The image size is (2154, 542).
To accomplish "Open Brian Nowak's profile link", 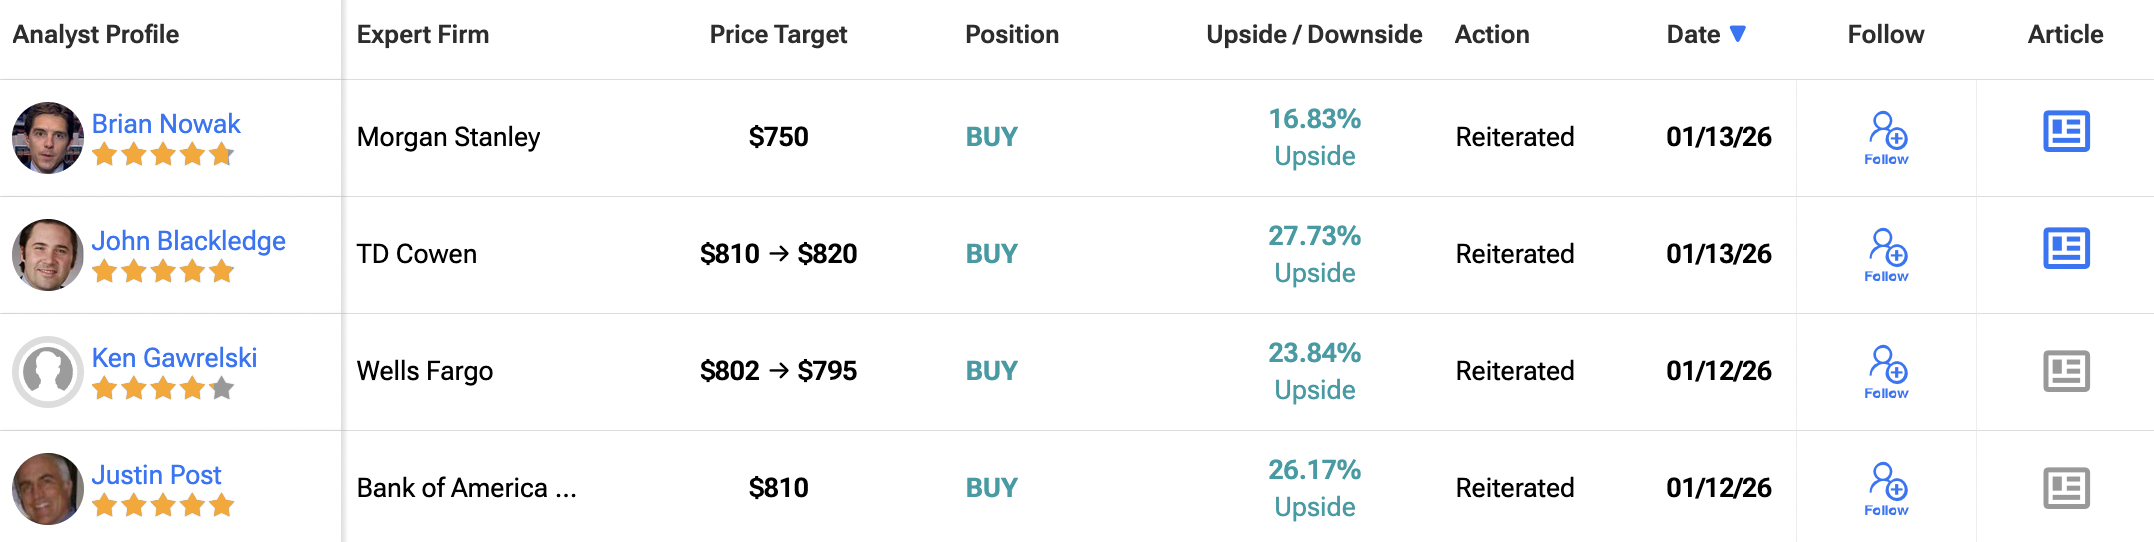I will [166, 124].
